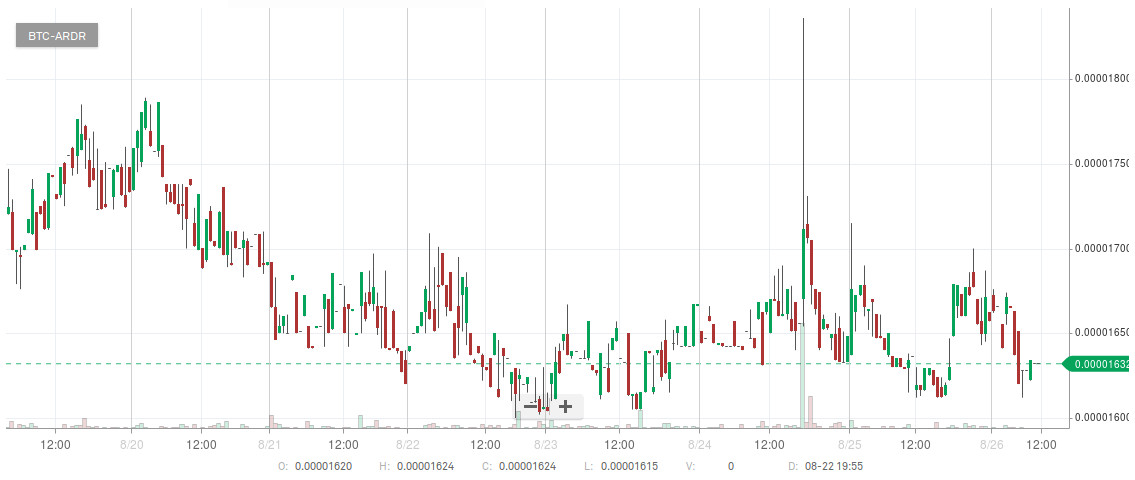Select the high value 0.00001624 after H:

tap(425, 467)
